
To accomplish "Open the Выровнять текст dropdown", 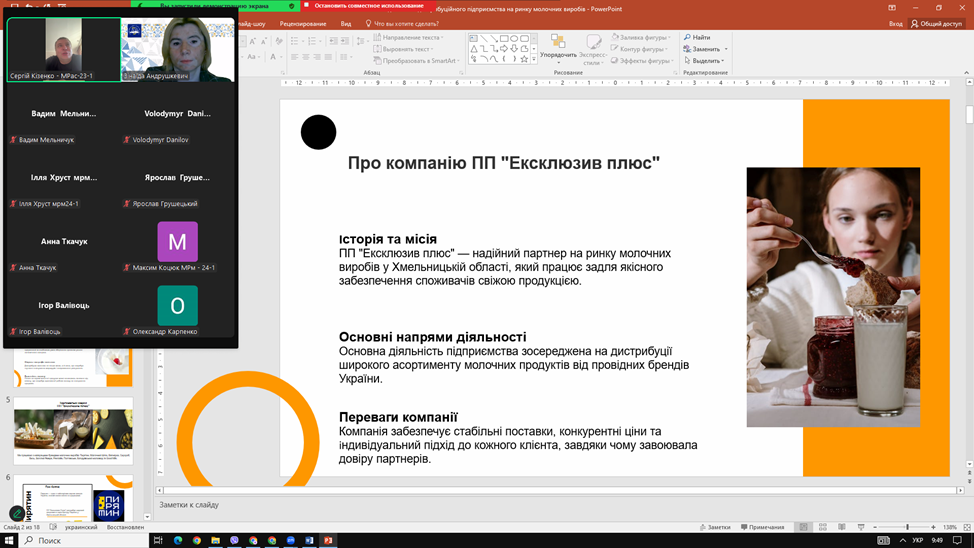I will 404,49.
